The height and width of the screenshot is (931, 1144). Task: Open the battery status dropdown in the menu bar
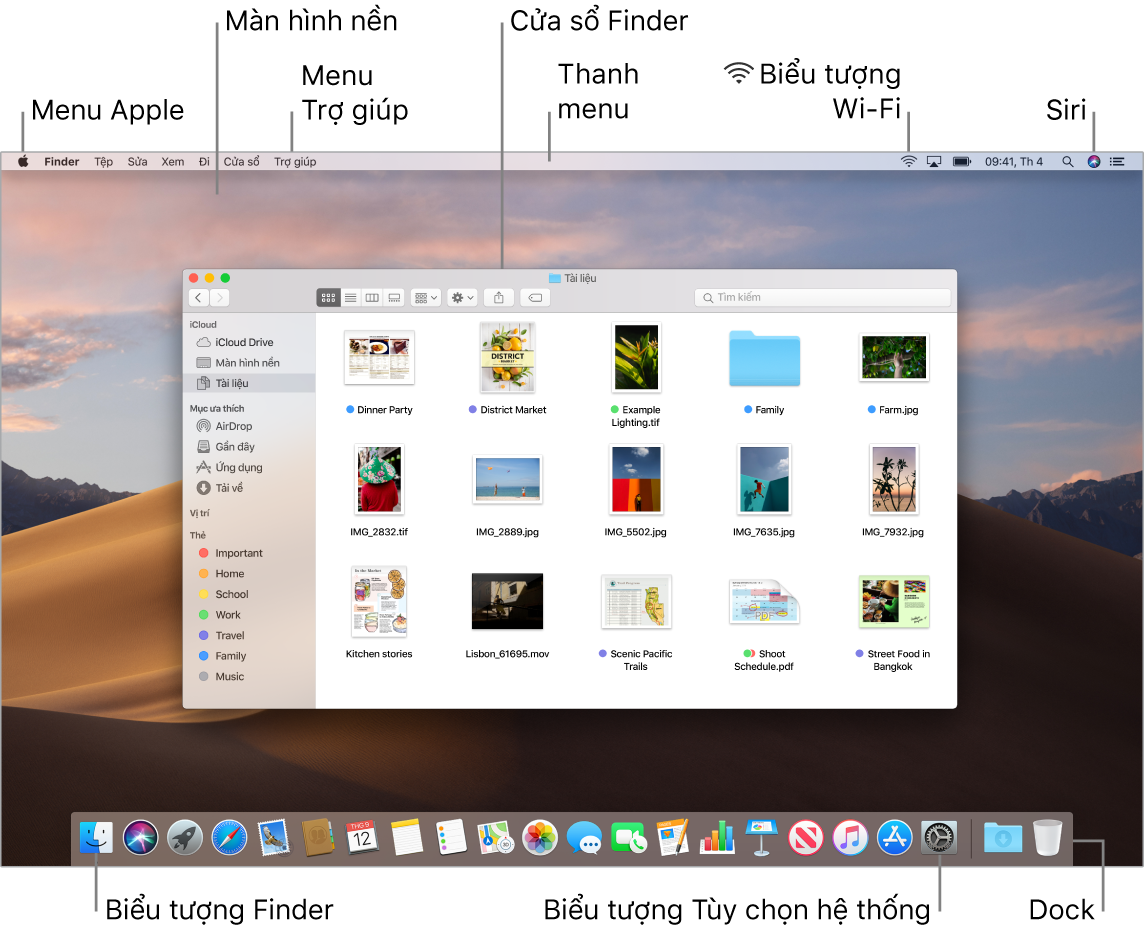point(962,160)
